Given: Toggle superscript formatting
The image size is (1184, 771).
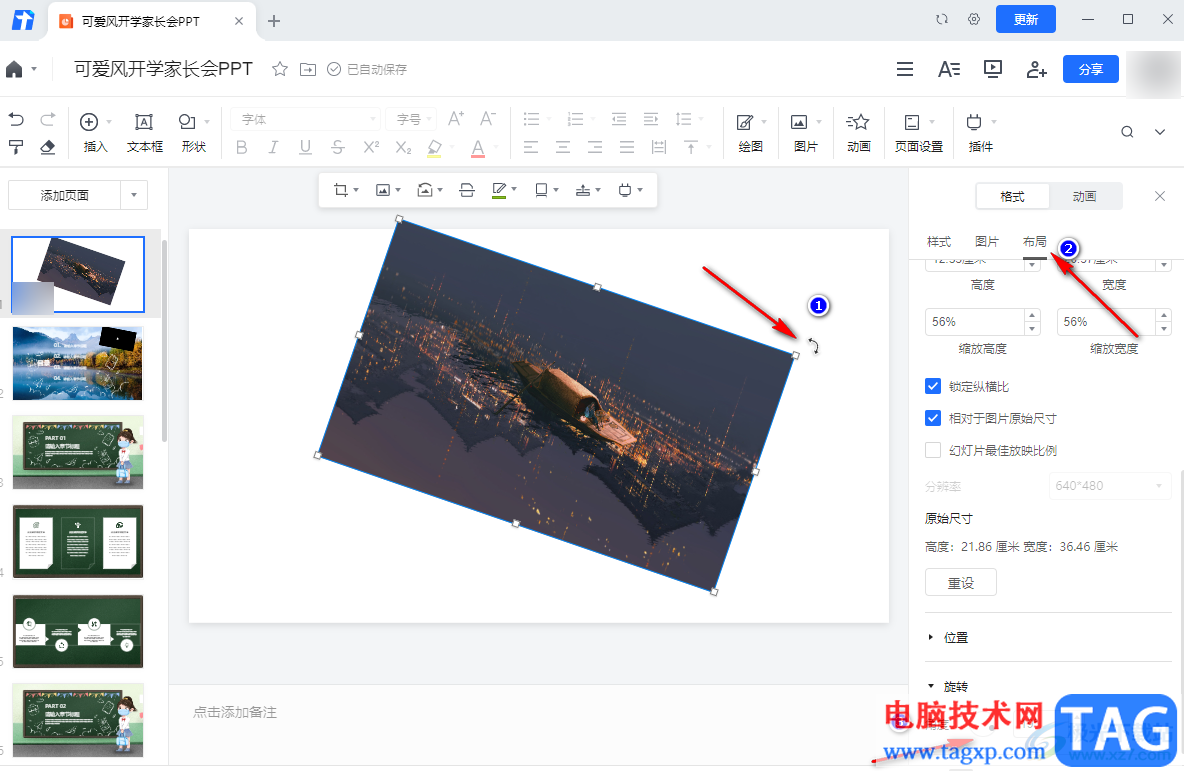Looking at the screenshot, I should [371, 147].
